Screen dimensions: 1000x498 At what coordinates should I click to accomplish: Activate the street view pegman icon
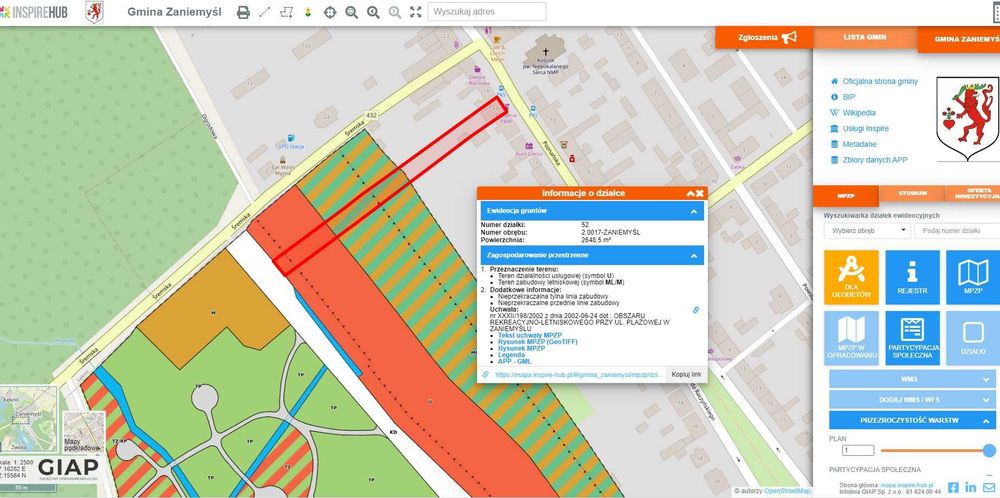pos(308,12)
